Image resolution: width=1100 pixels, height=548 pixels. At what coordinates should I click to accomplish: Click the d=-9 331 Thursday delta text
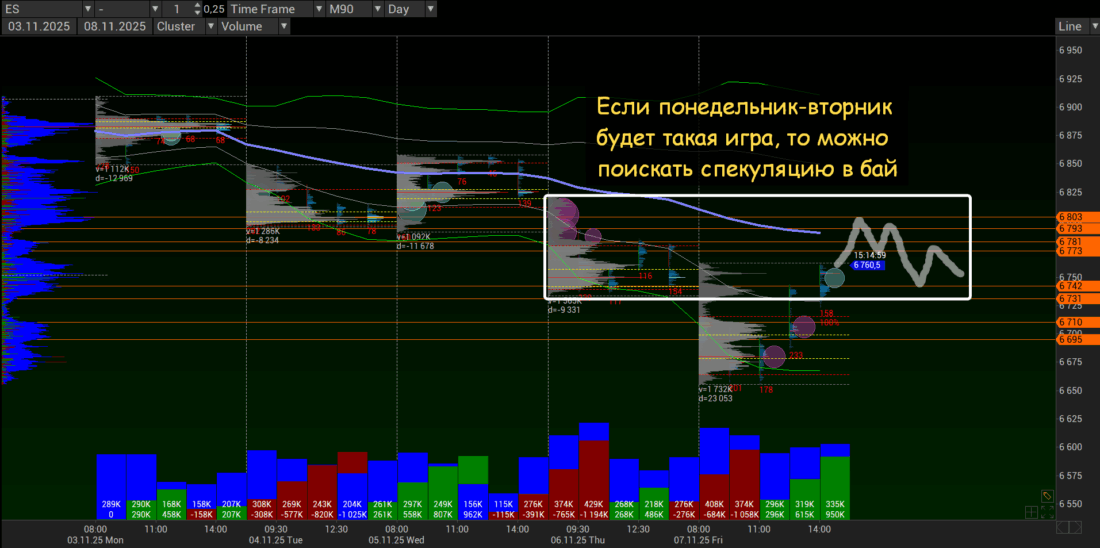(x=563, y=309)
